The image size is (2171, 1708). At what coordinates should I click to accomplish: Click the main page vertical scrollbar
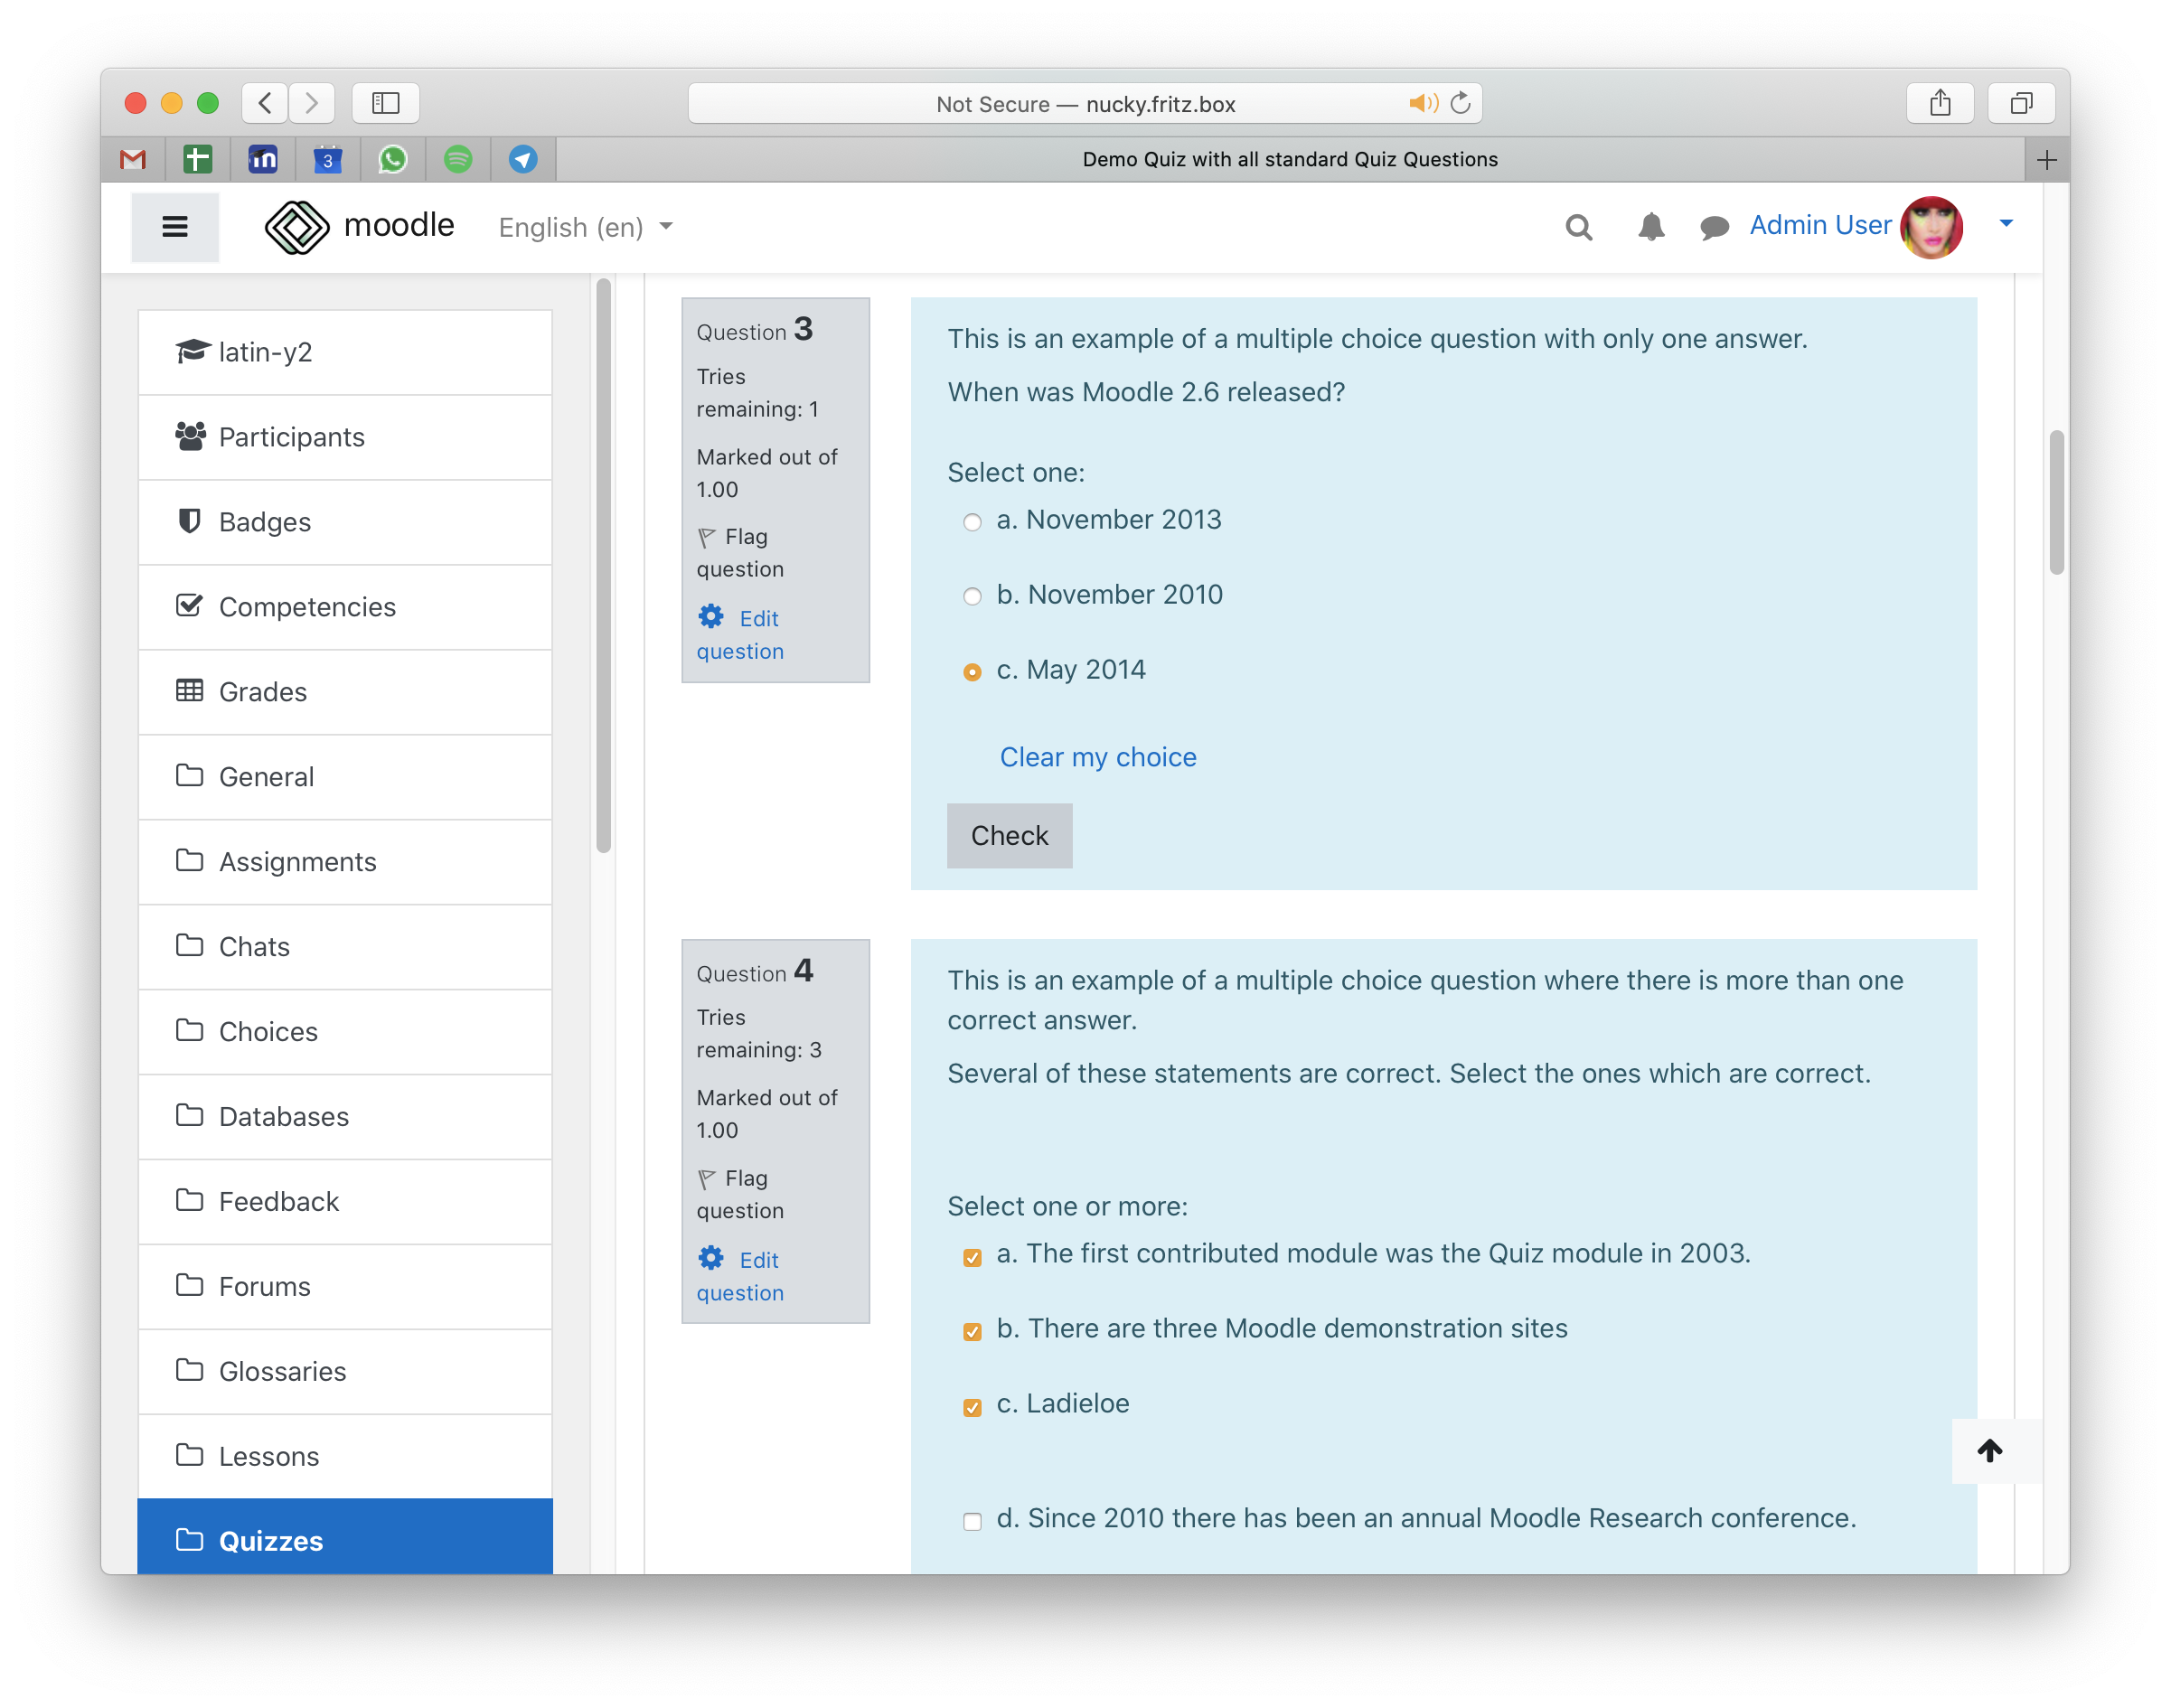point(2056,502)
